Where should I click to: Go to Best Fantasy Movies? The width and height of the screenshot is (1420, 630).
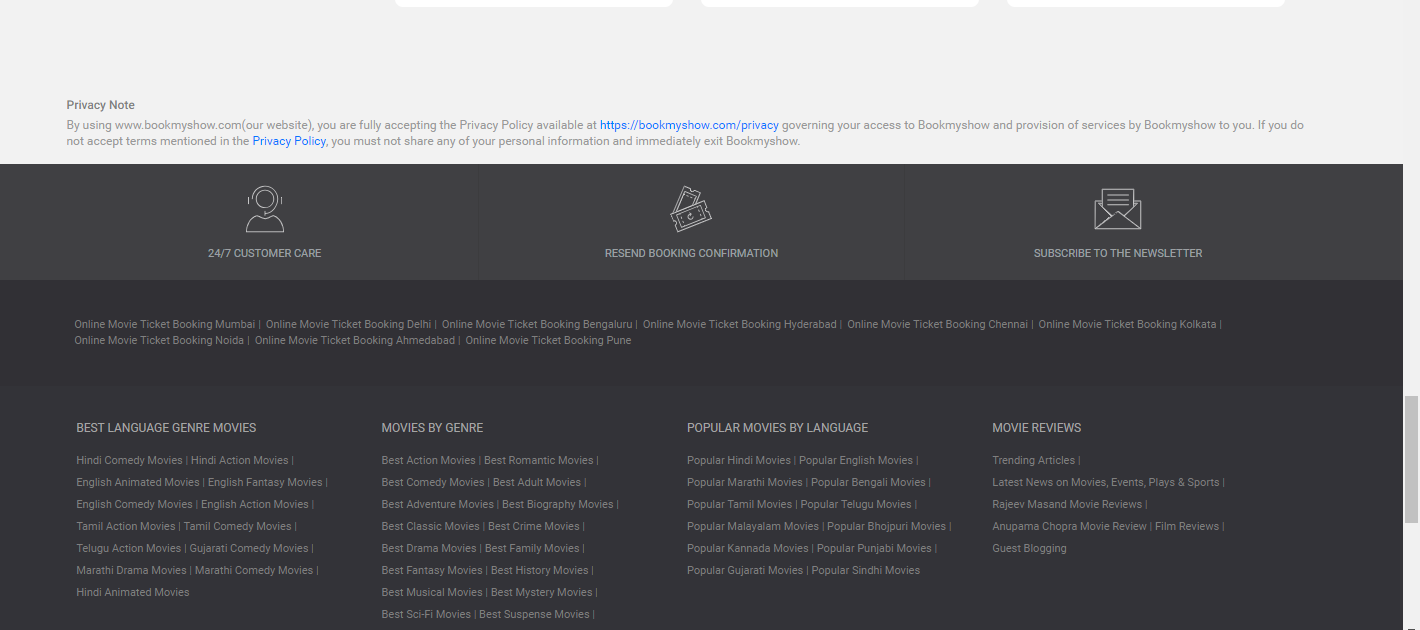(432, 570)
